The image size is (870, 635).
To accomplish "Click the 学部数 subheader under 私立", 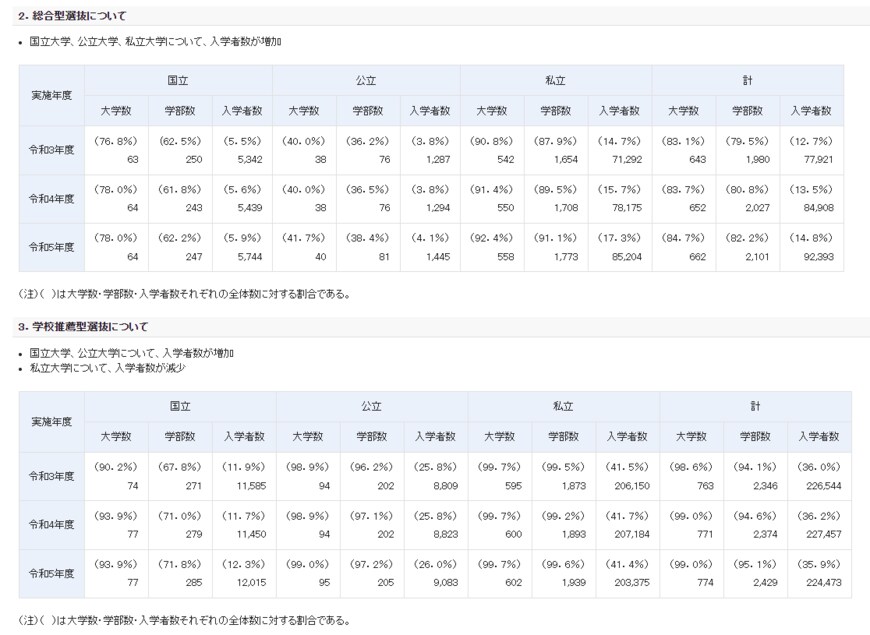I will [x=554, y=112].
